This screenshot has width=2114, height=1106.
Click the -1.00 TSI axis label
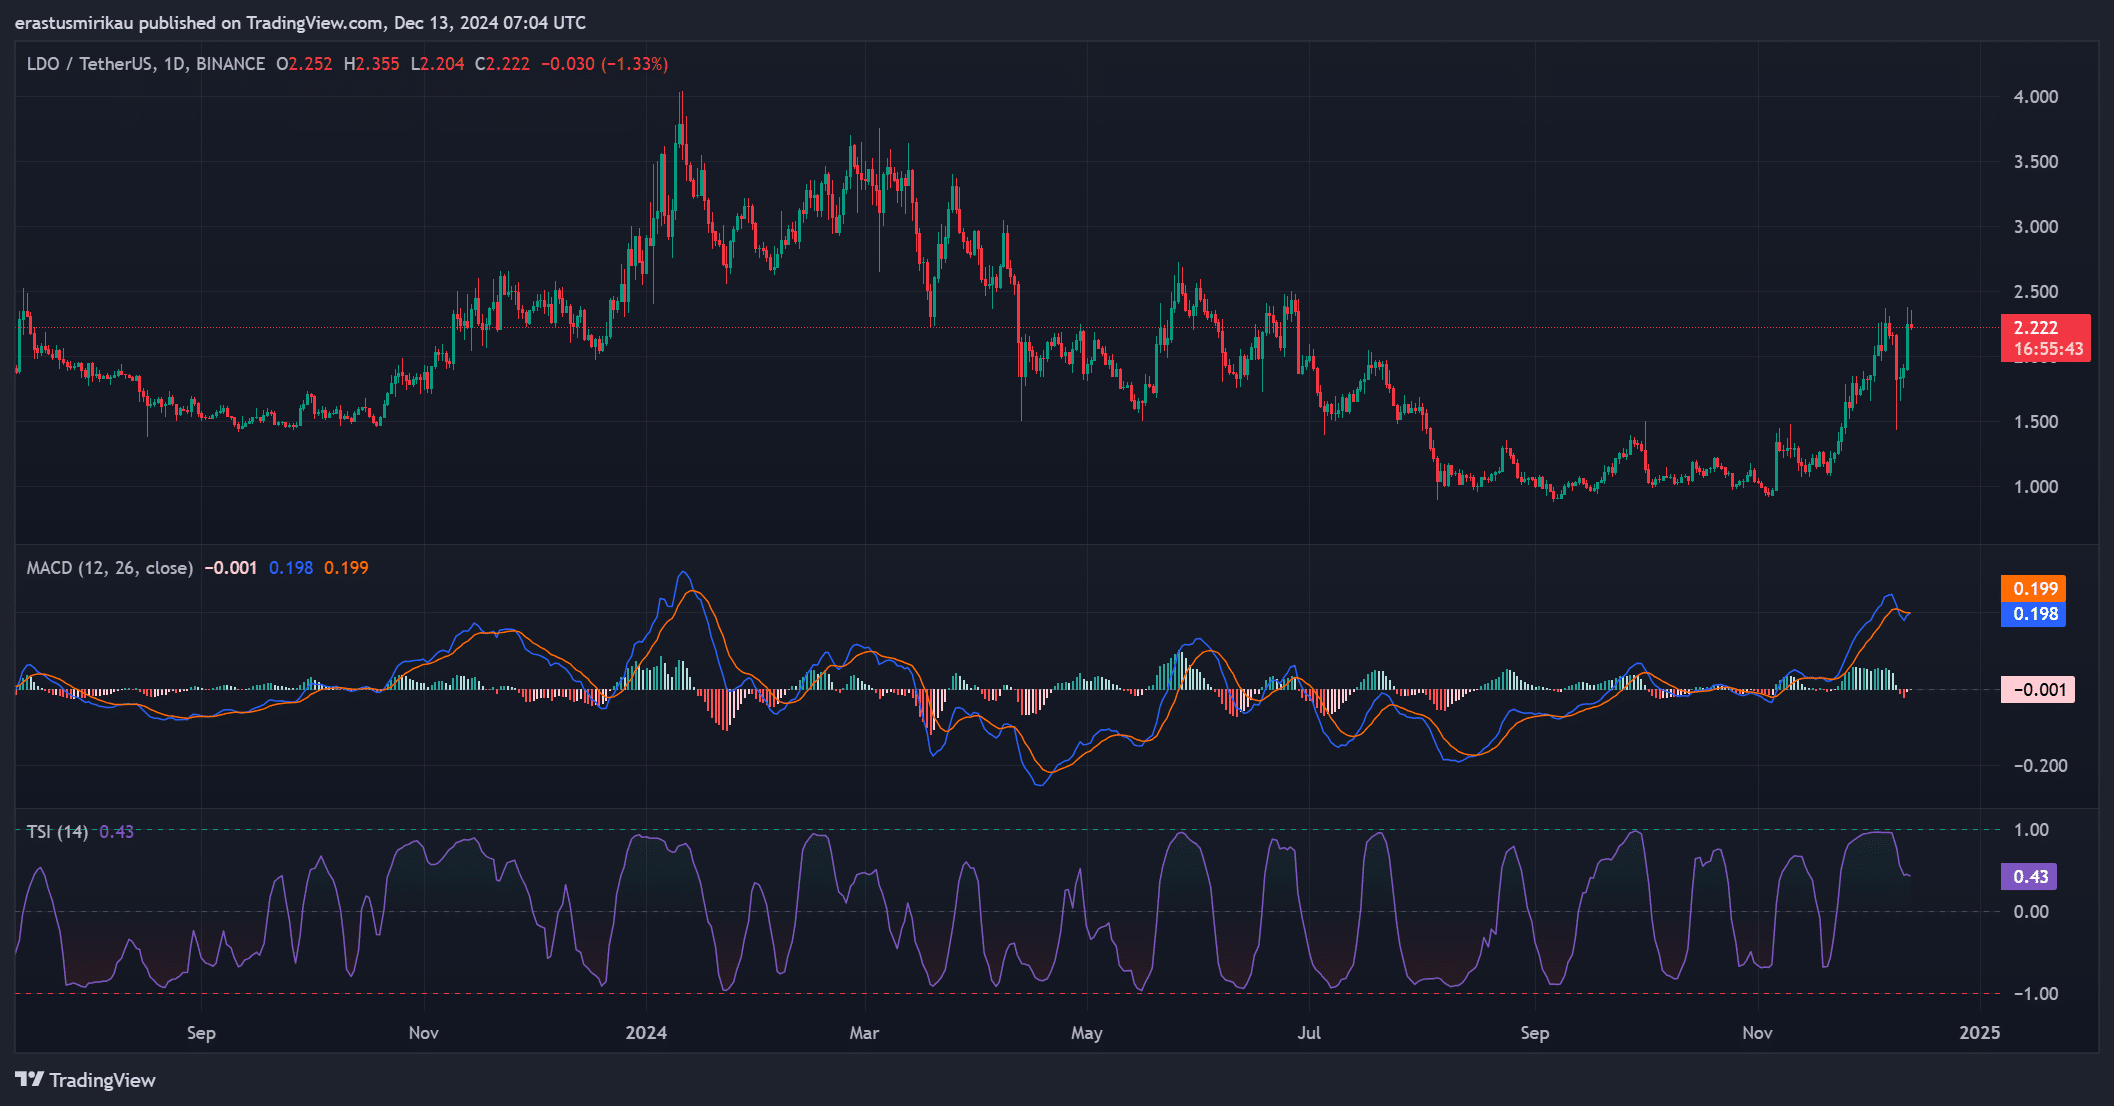click(x=2035, y=994)
